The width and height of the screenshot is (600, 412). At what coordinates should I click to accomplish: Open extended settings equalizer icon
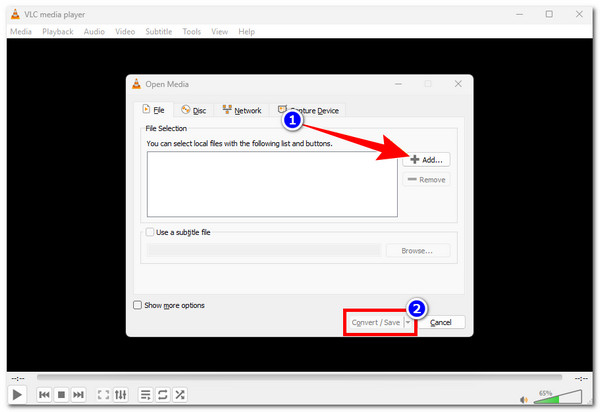121,394
